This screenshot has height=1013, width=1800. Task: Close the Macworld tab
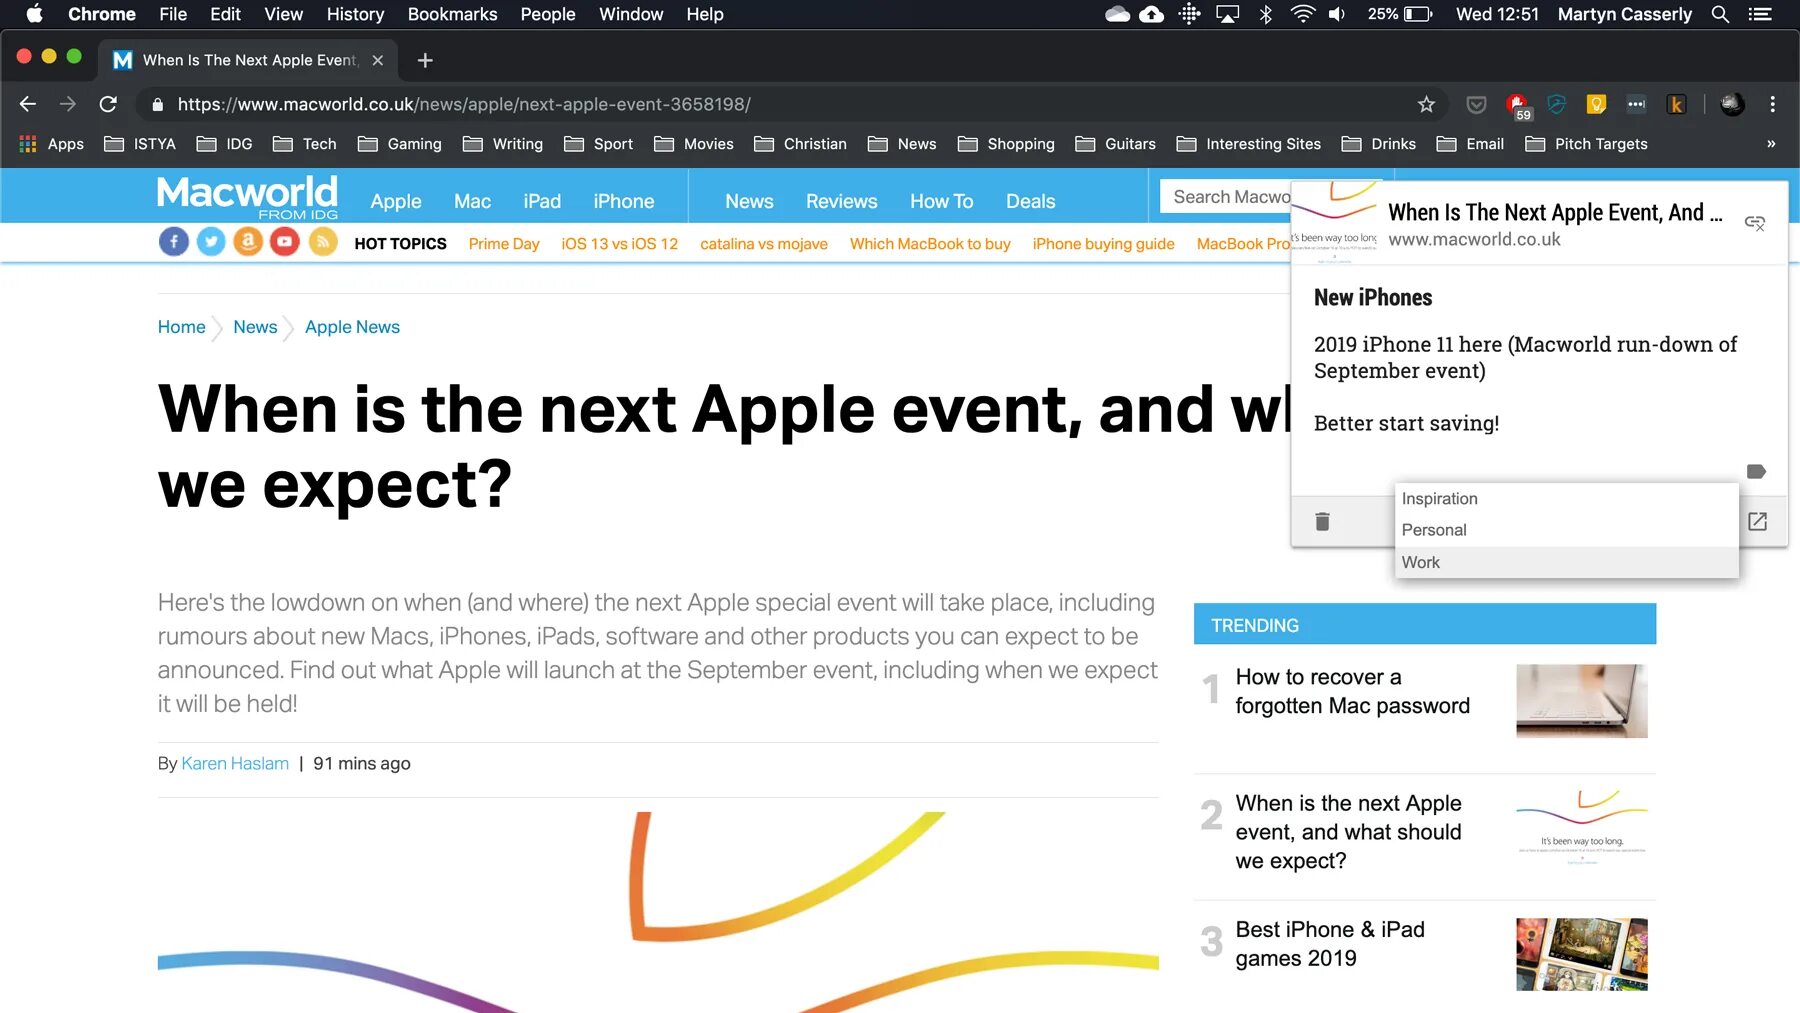click(x=377, y=60)
